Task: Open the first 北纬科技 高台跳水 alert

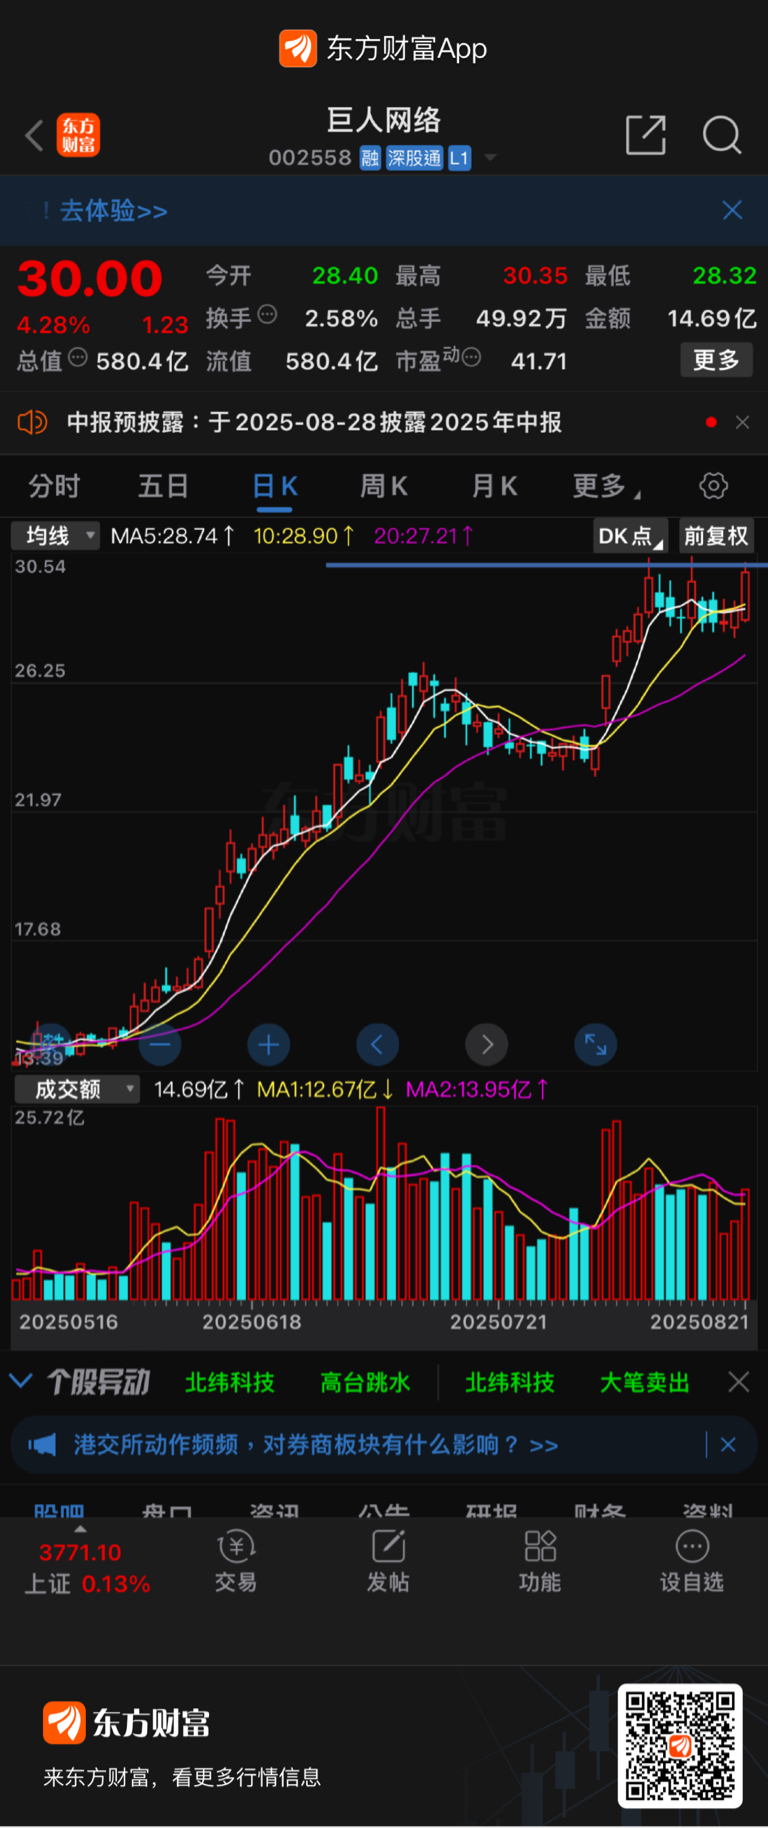Action: pyautogui.click(x=298, y=1382)
